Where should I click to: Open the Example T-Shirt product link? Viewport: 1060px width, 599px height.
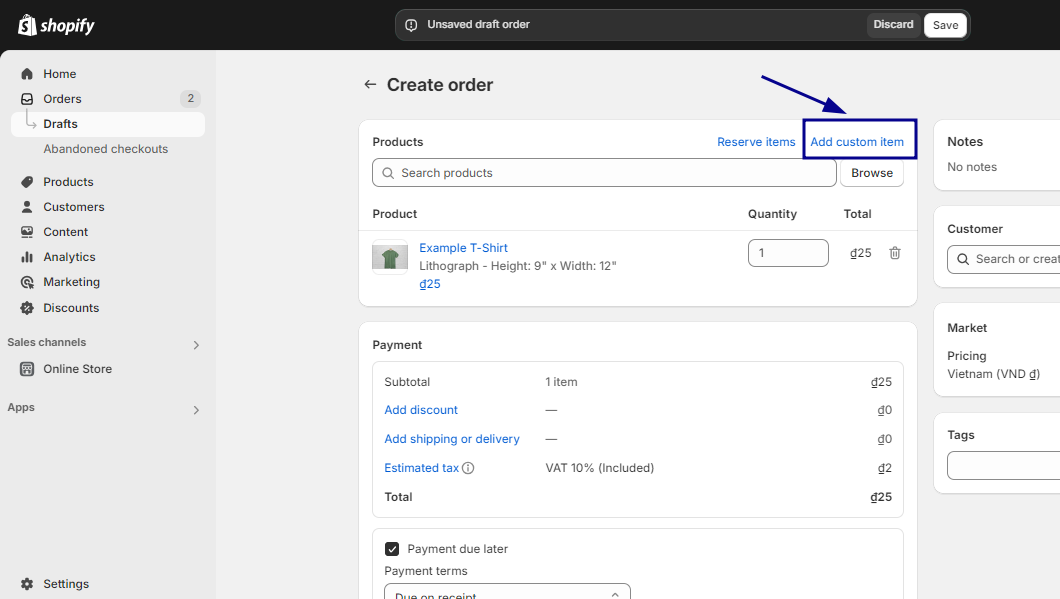point(463,248)
